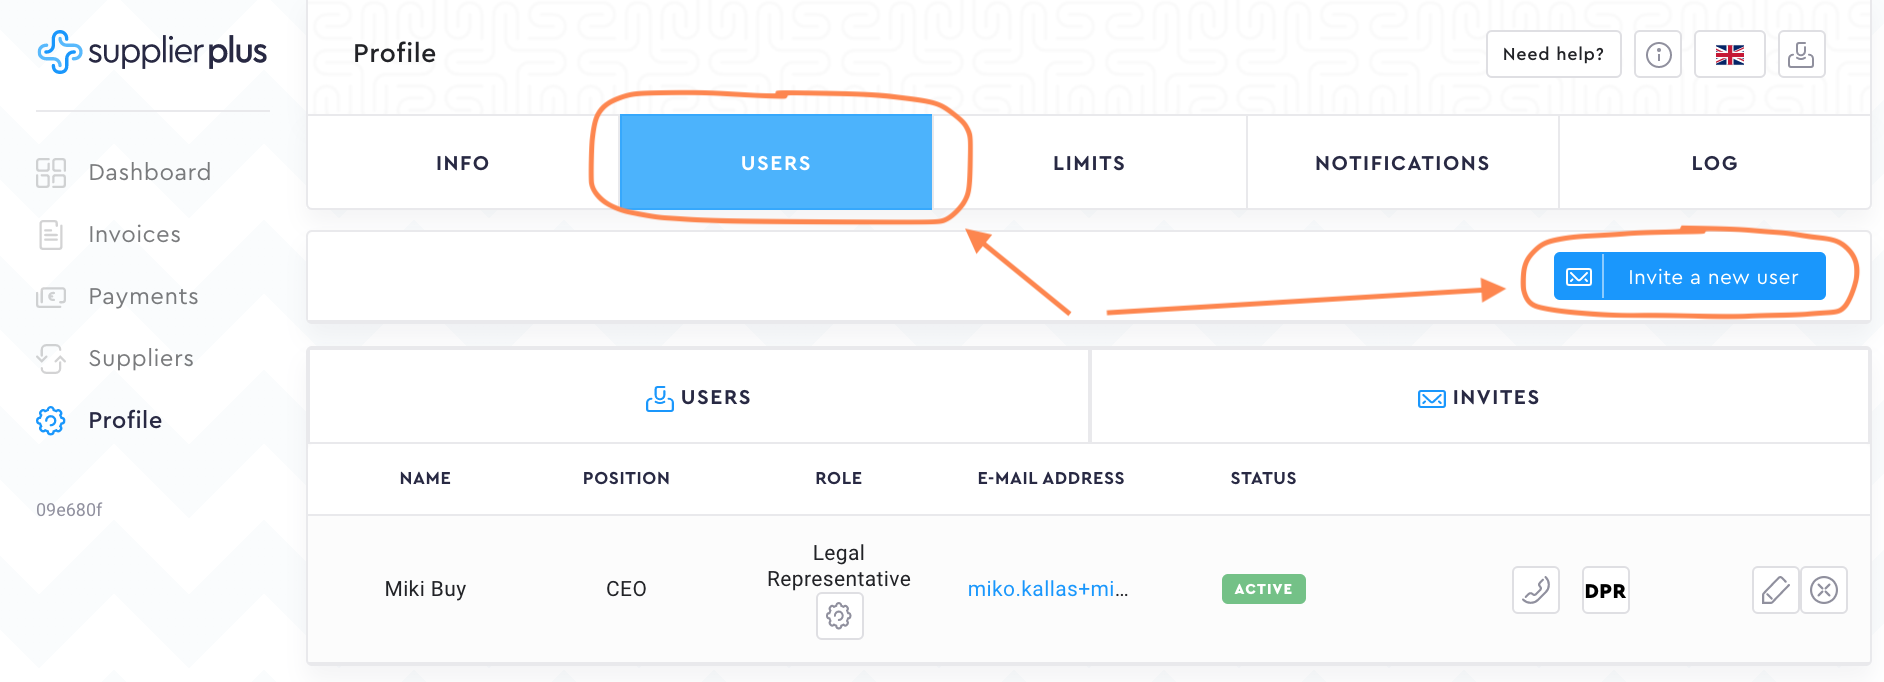This screenshot has height=682, width=1884.
Task: Navigate to Dashboard in the sidebar
Action: [x=149, y=172]
